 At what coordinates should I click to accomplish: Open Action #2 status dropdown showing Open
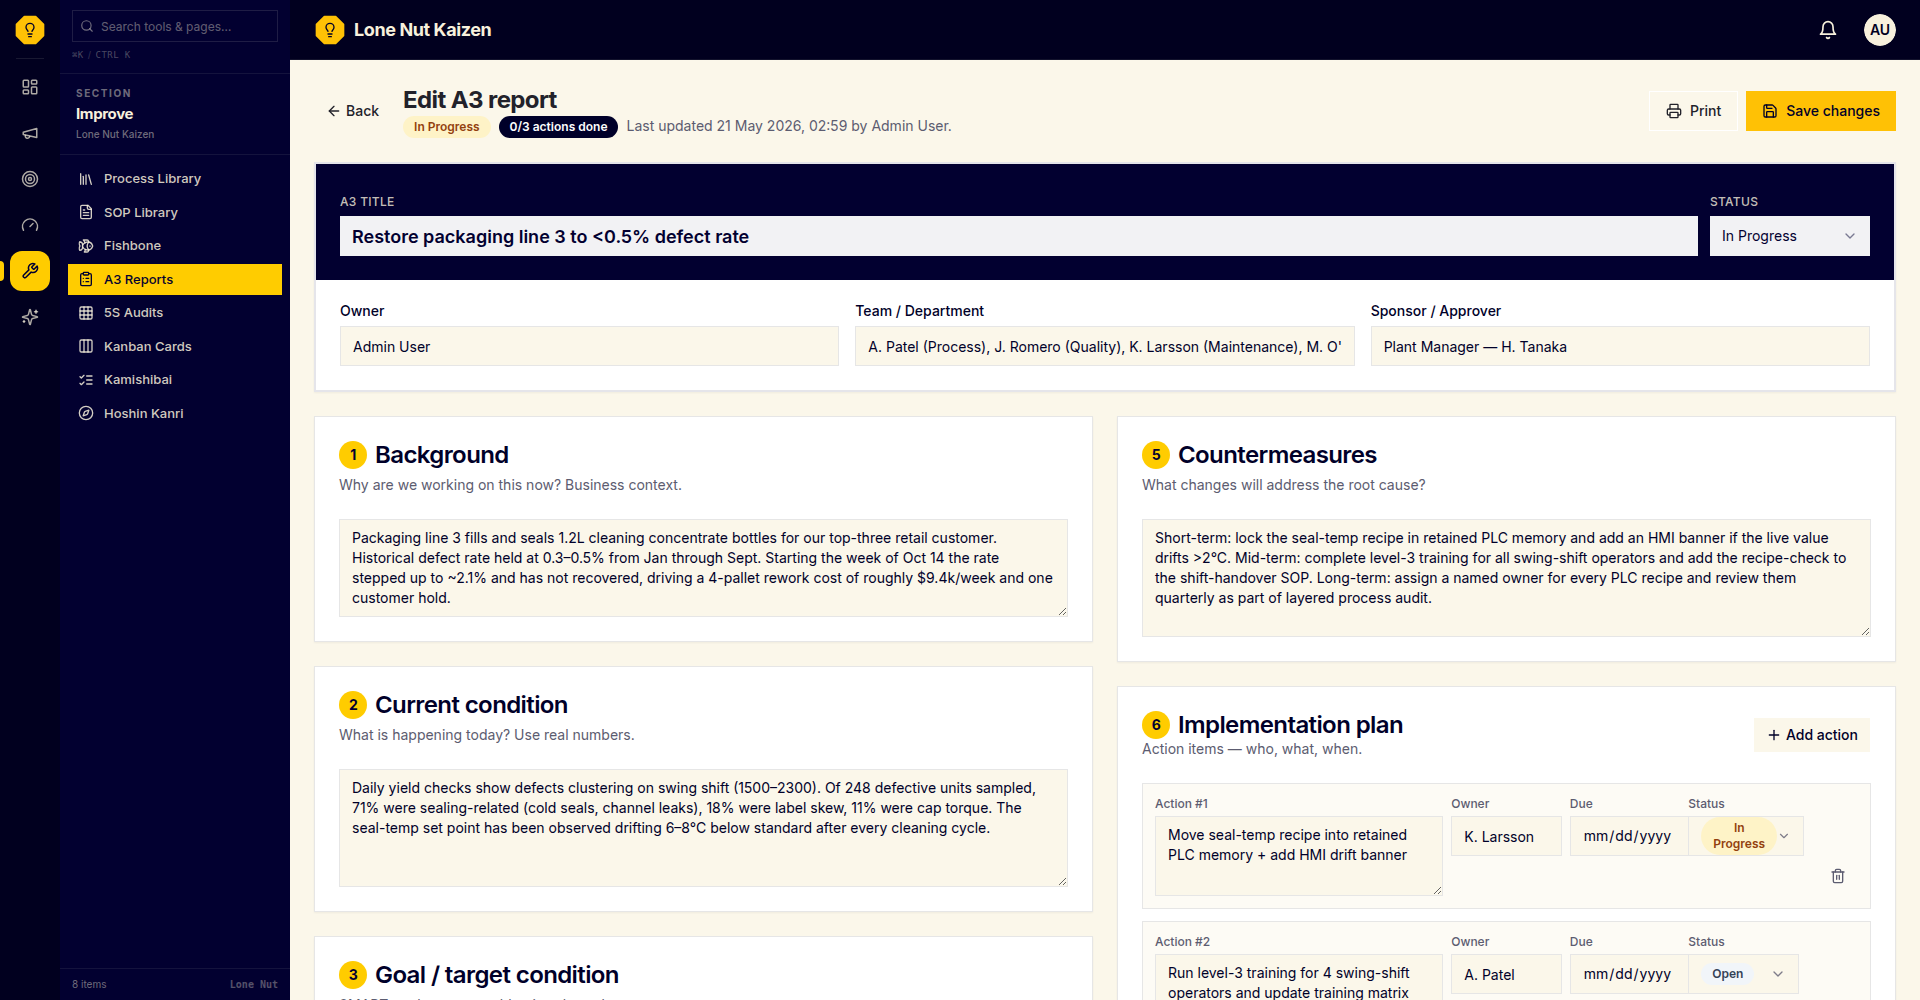pos(1743,974)
